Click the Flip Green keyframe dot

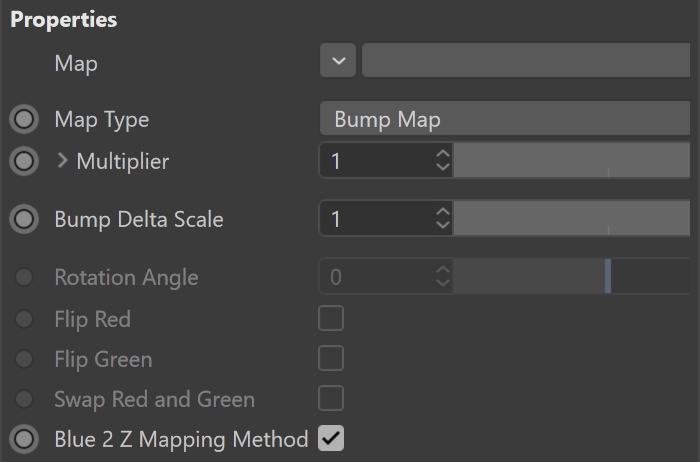(24, 359)
